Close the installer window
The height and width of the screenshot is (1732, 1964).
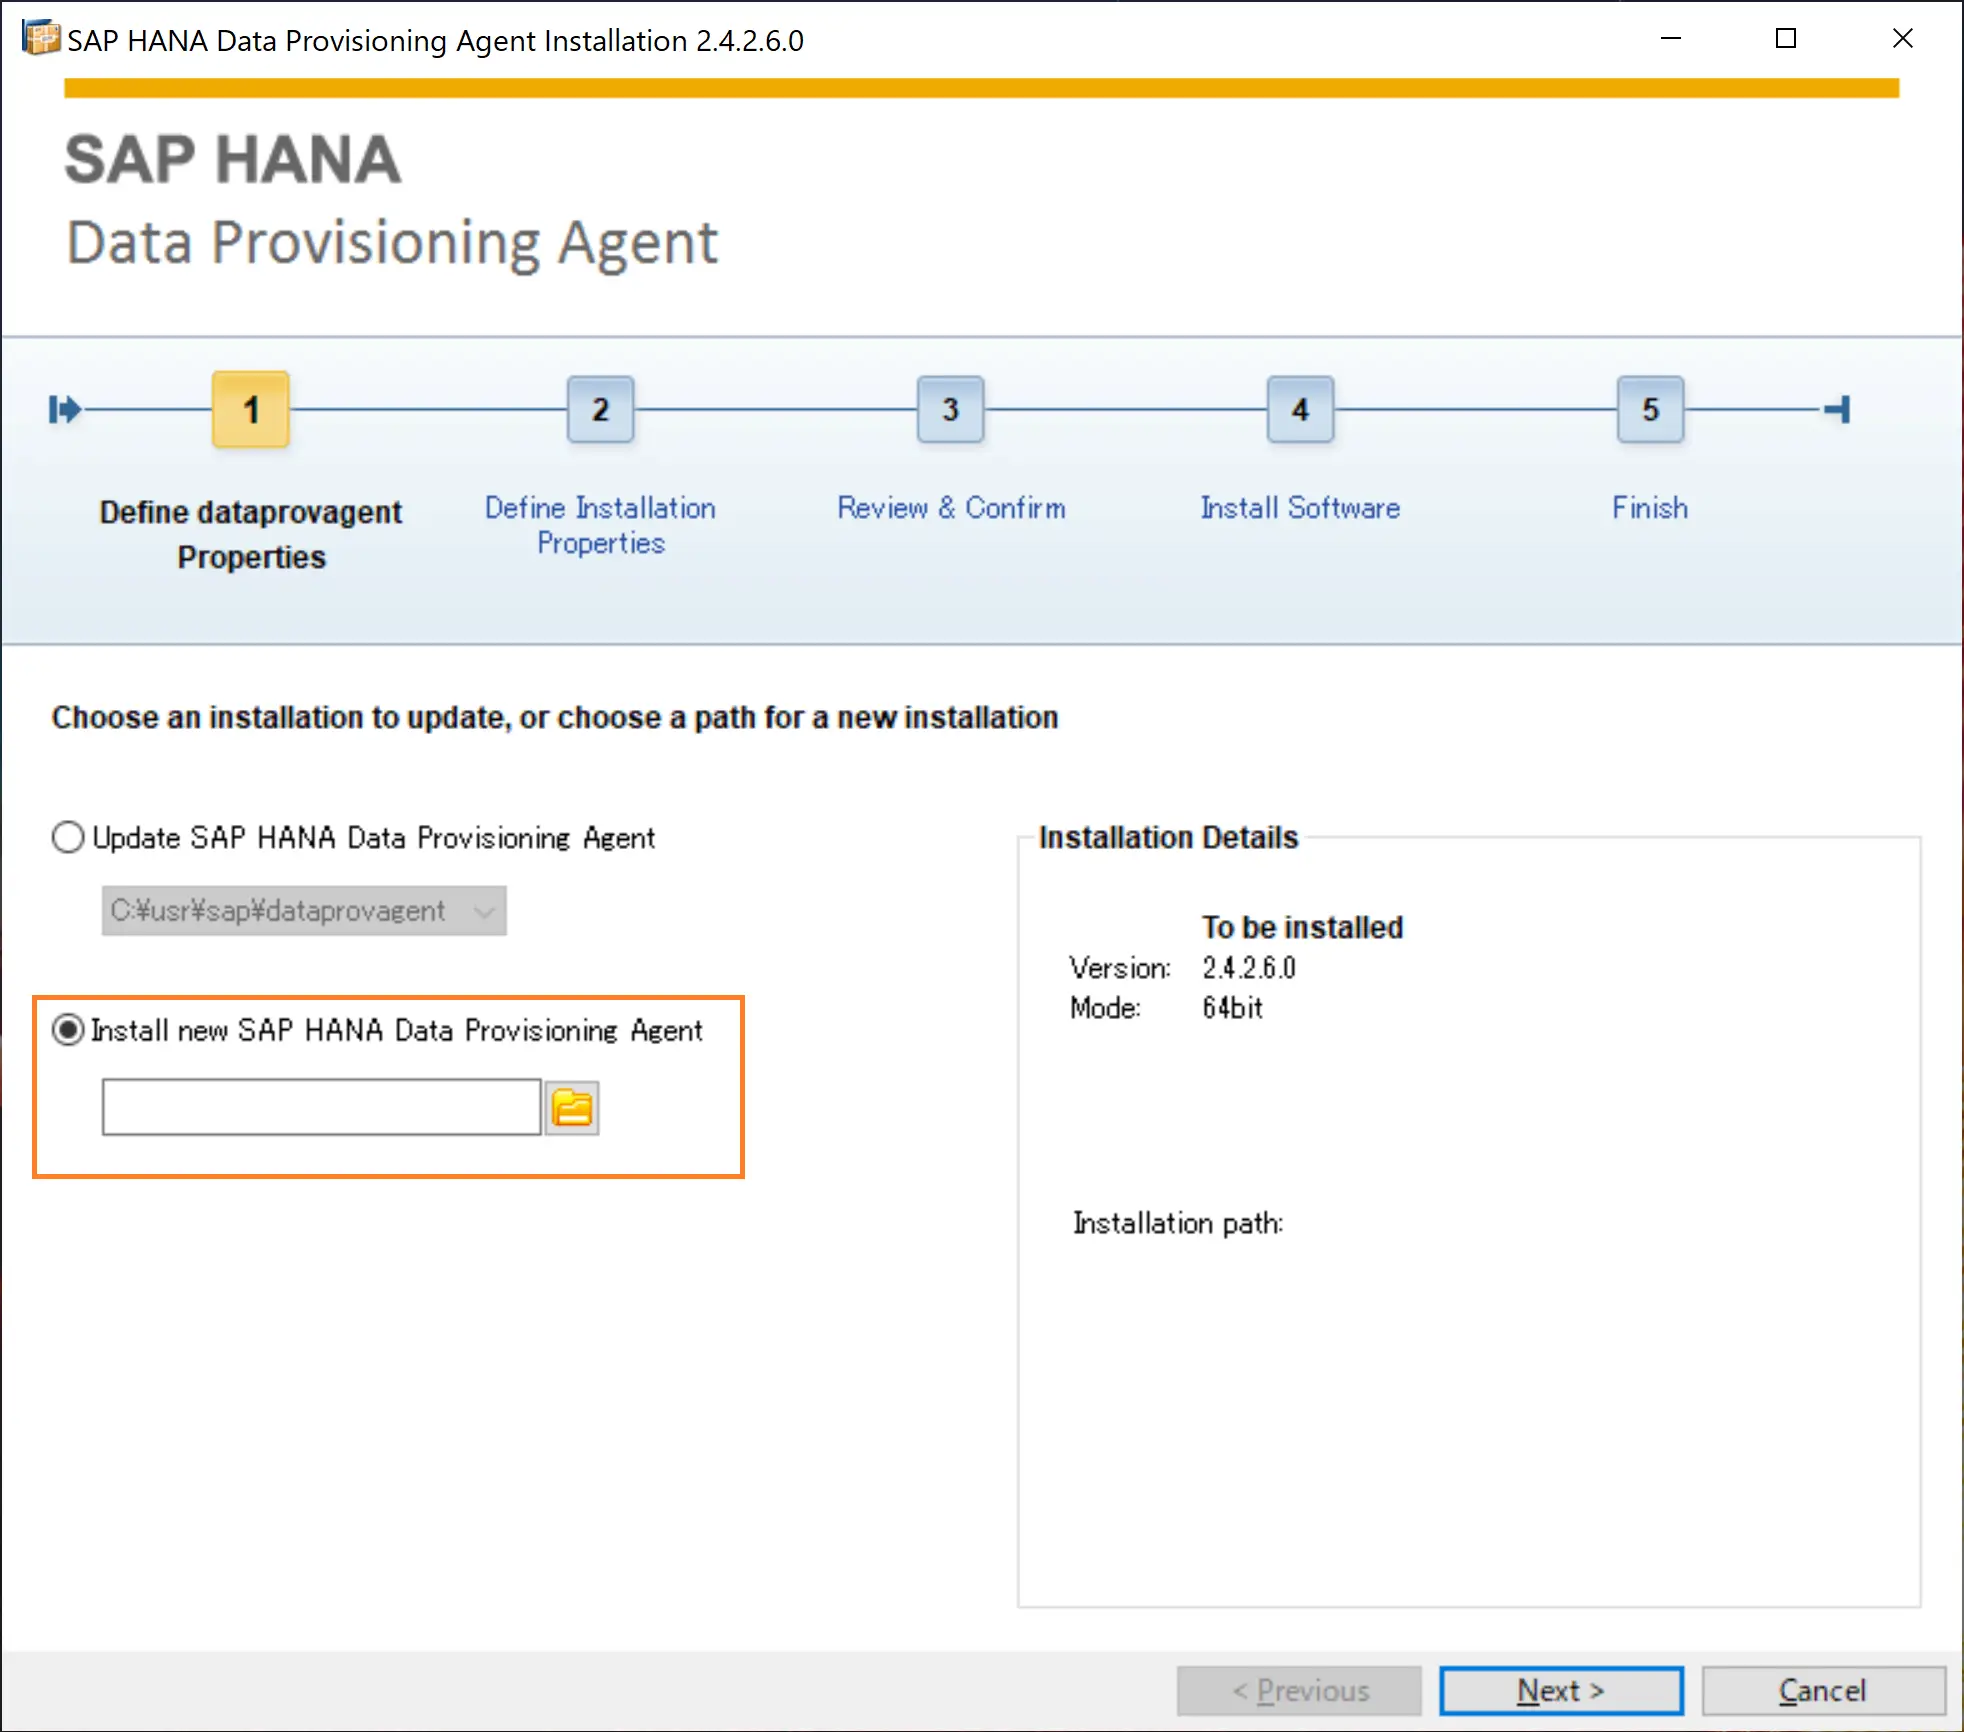tap(1903, 38)
